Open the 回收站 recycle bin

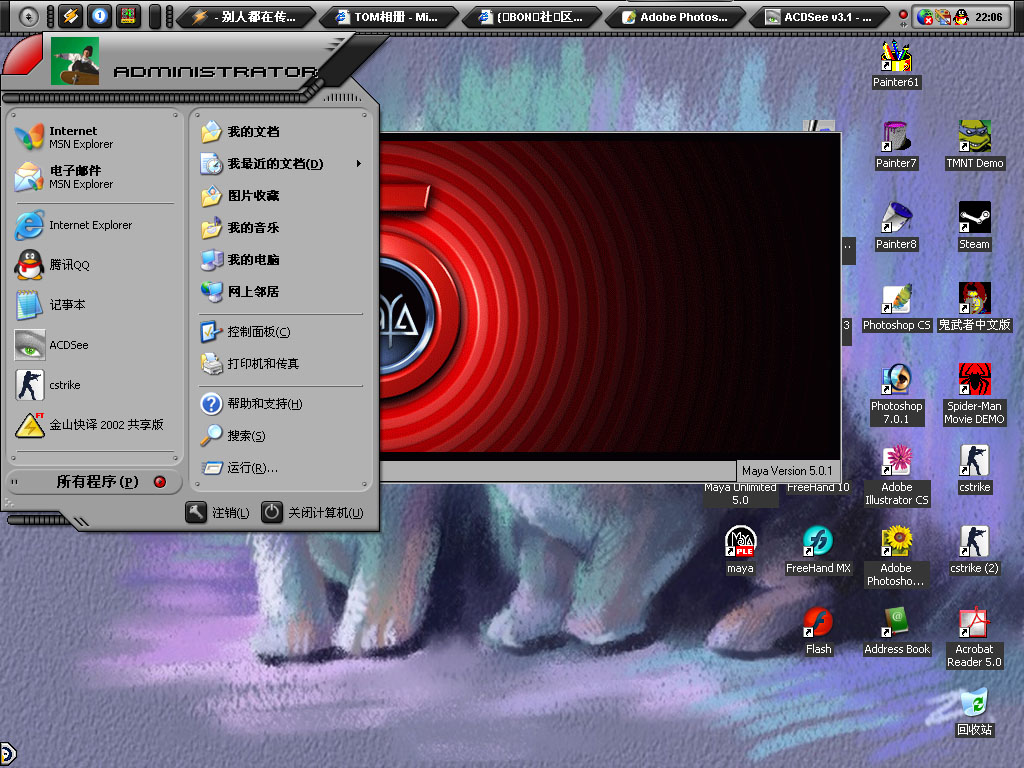974,712
